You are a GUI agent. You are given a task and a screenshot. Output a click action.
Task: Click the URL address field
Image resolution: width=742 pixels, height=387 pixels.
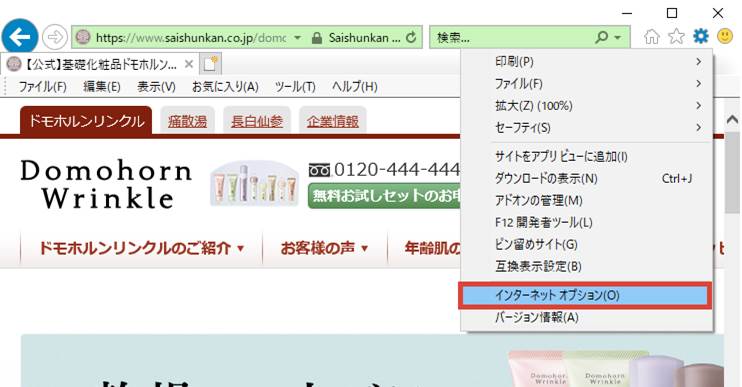click(191, 37)
